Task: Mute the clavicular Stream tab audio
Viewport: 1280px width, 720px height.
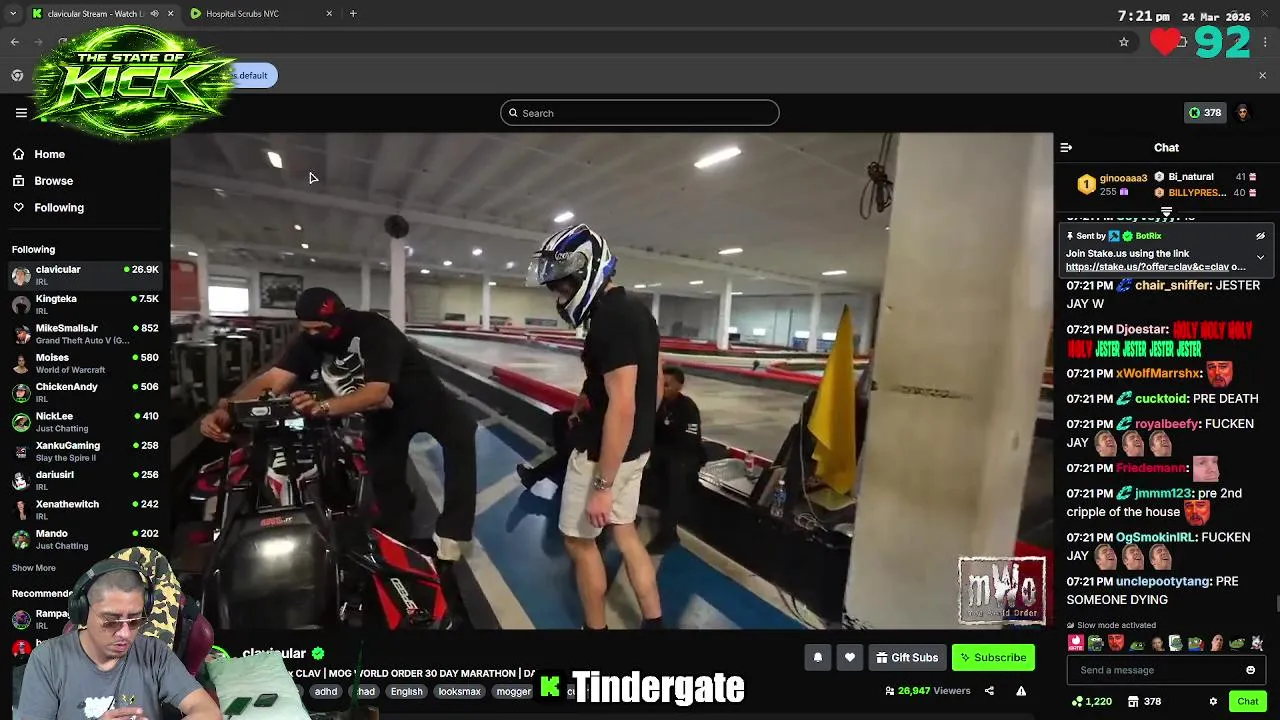Action: (154, 14)
